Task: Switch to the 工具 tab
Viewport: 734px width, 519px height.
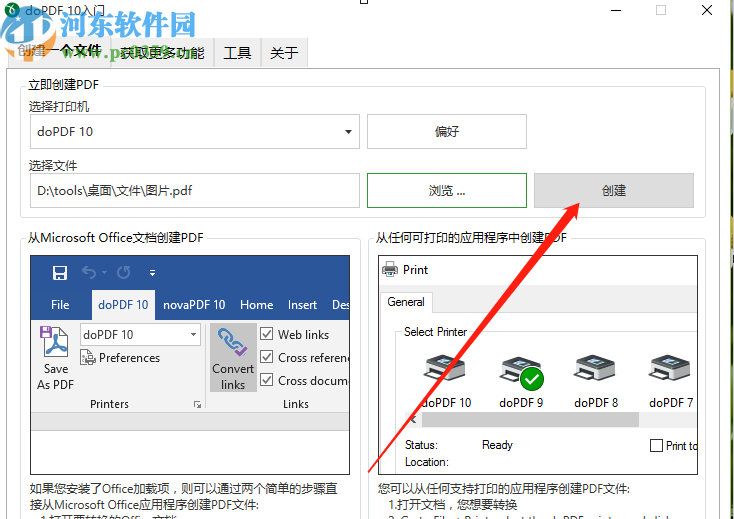Action: (237, 52)
